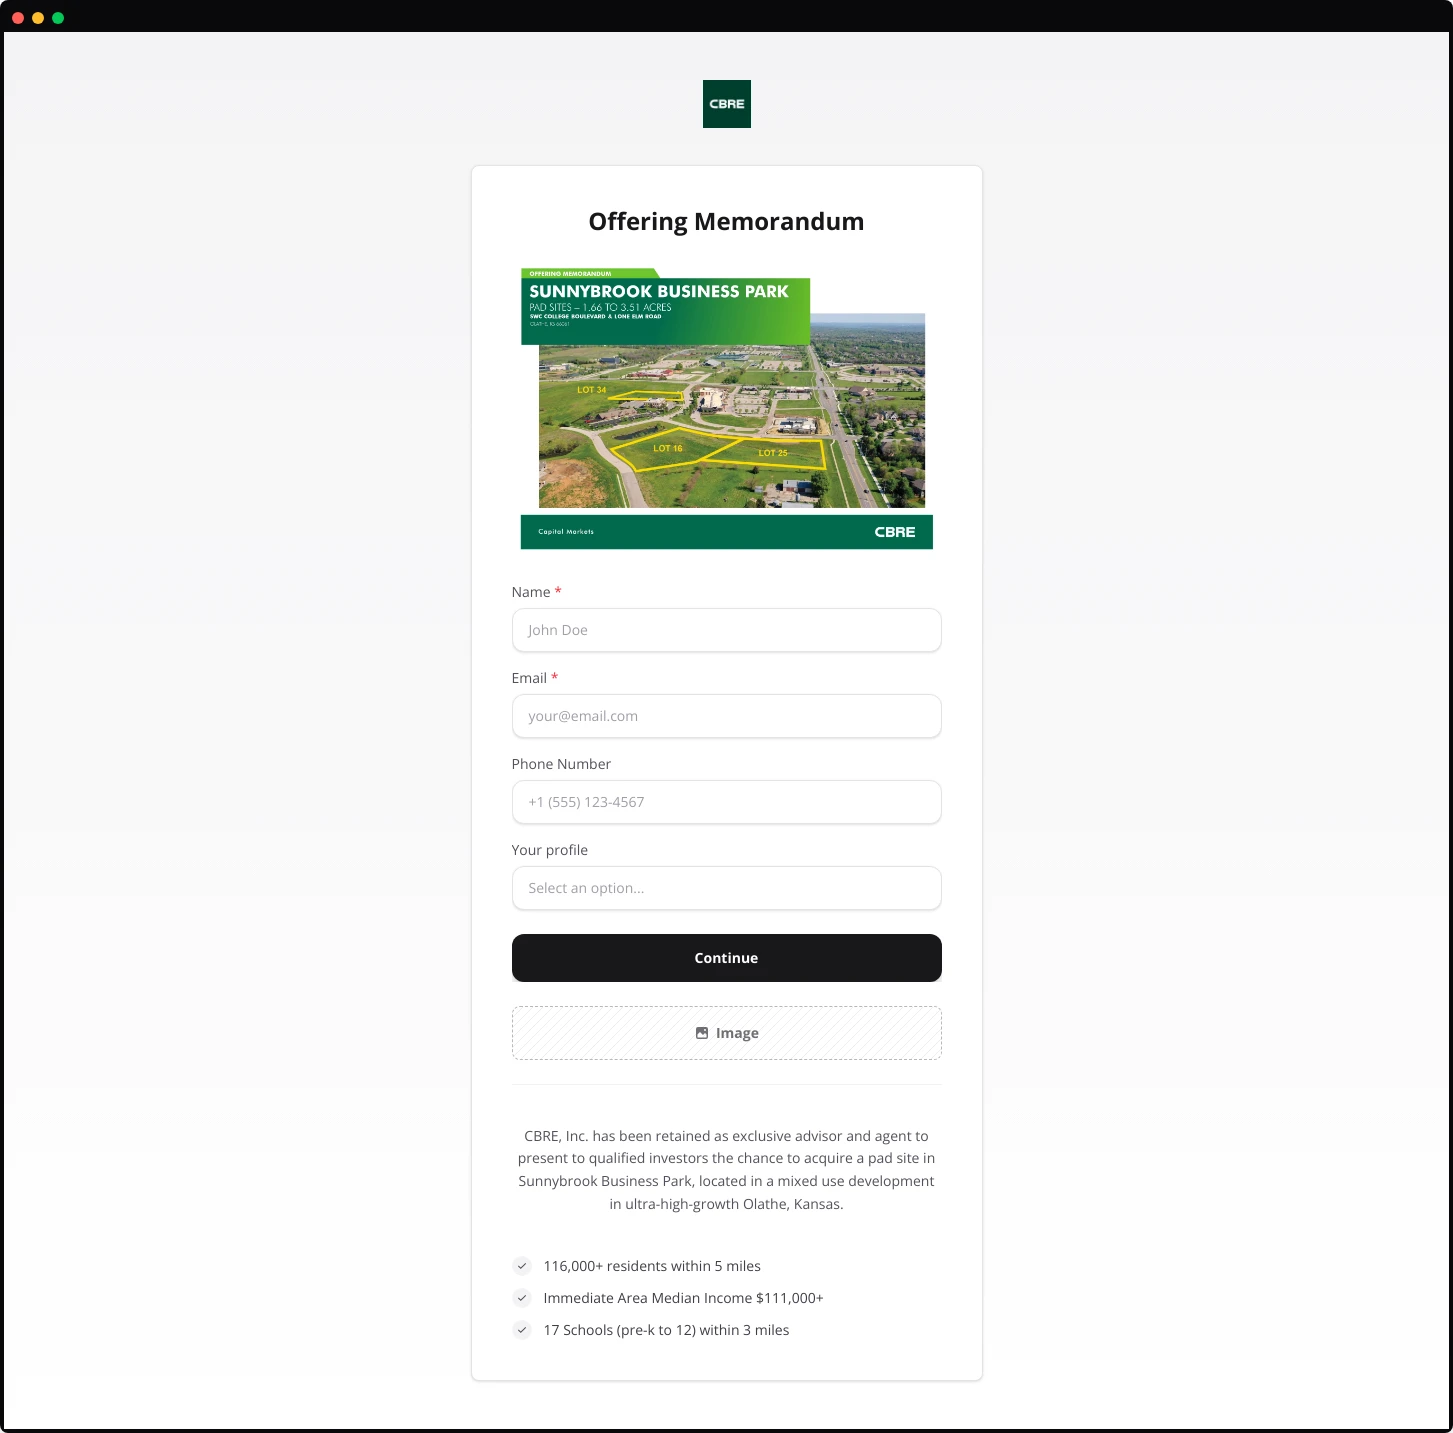Click the picture icon beside the Image label

point(702,1033)
